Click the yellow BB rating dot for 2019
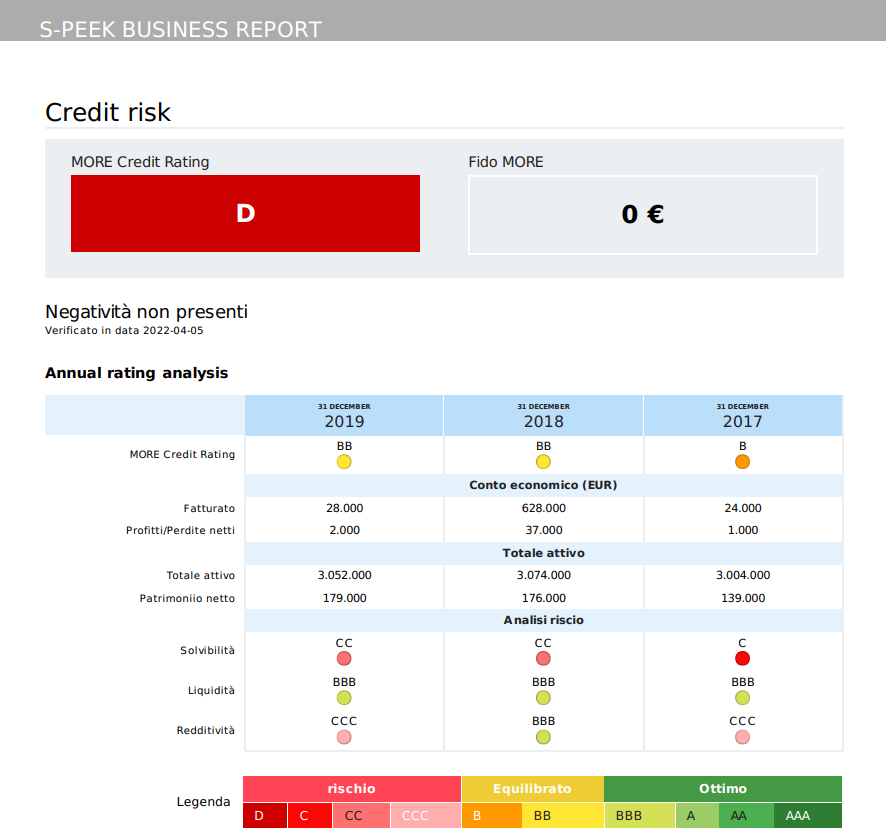Viewport: 886px width, 828px height. (344, 462)
